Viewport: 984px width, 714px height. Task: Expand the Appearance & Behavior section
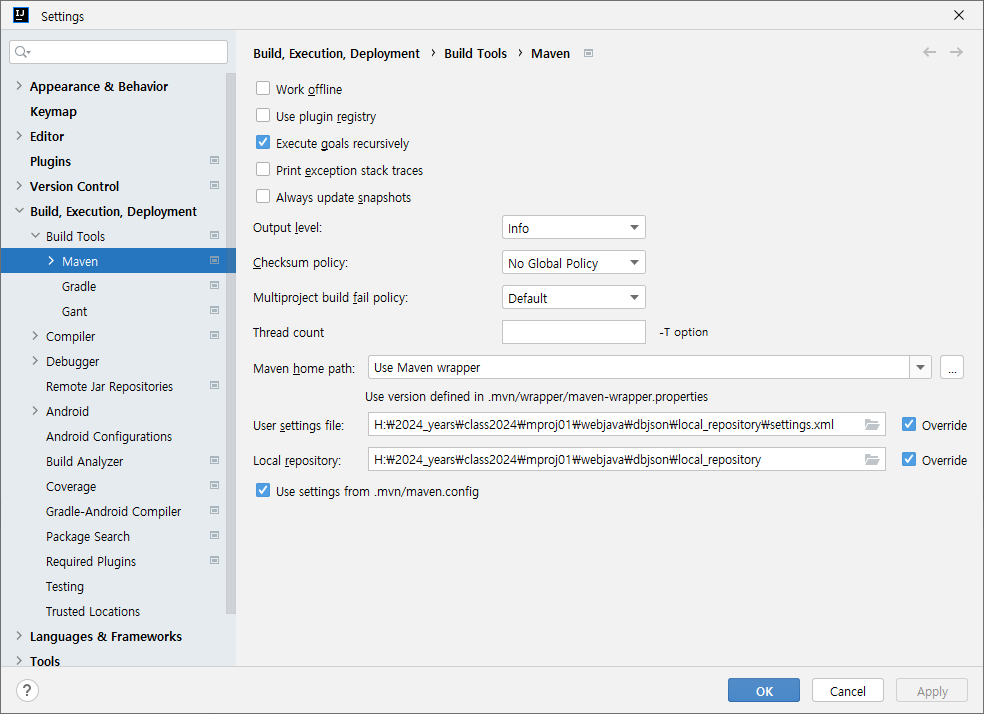19,86
